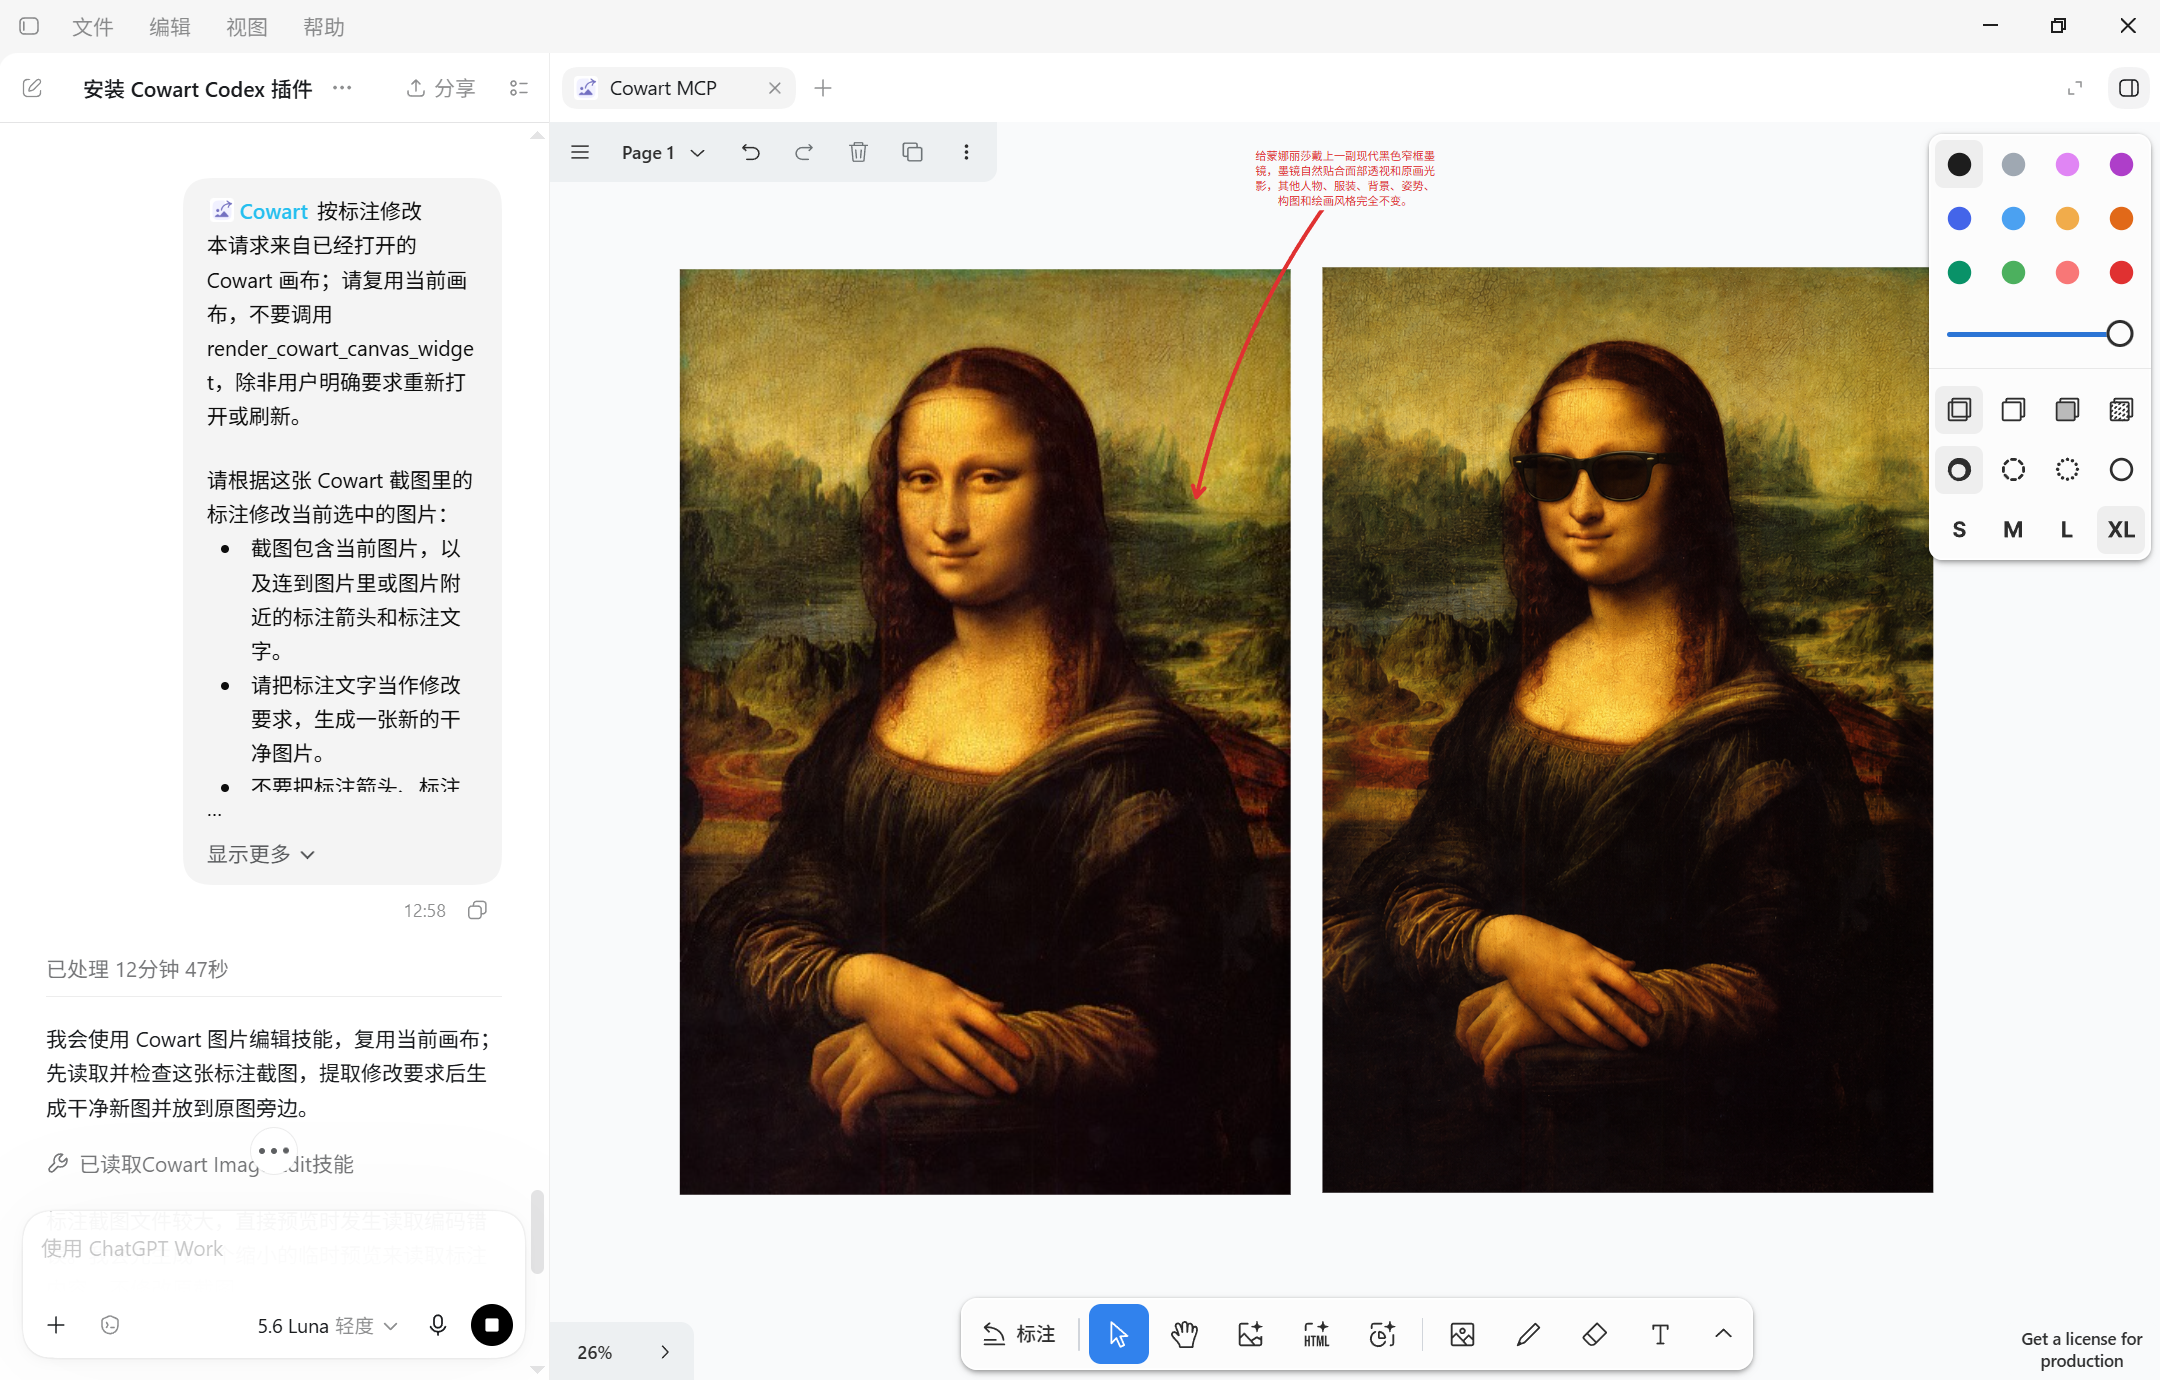Select the arrow pointer tool in bottom toolbar

1118,1334
